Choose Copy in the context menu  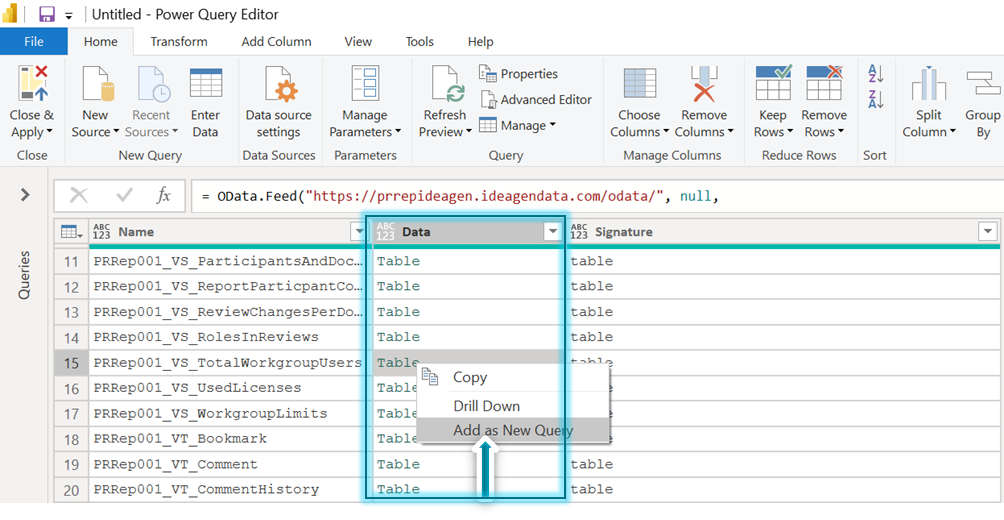(512, 378)
